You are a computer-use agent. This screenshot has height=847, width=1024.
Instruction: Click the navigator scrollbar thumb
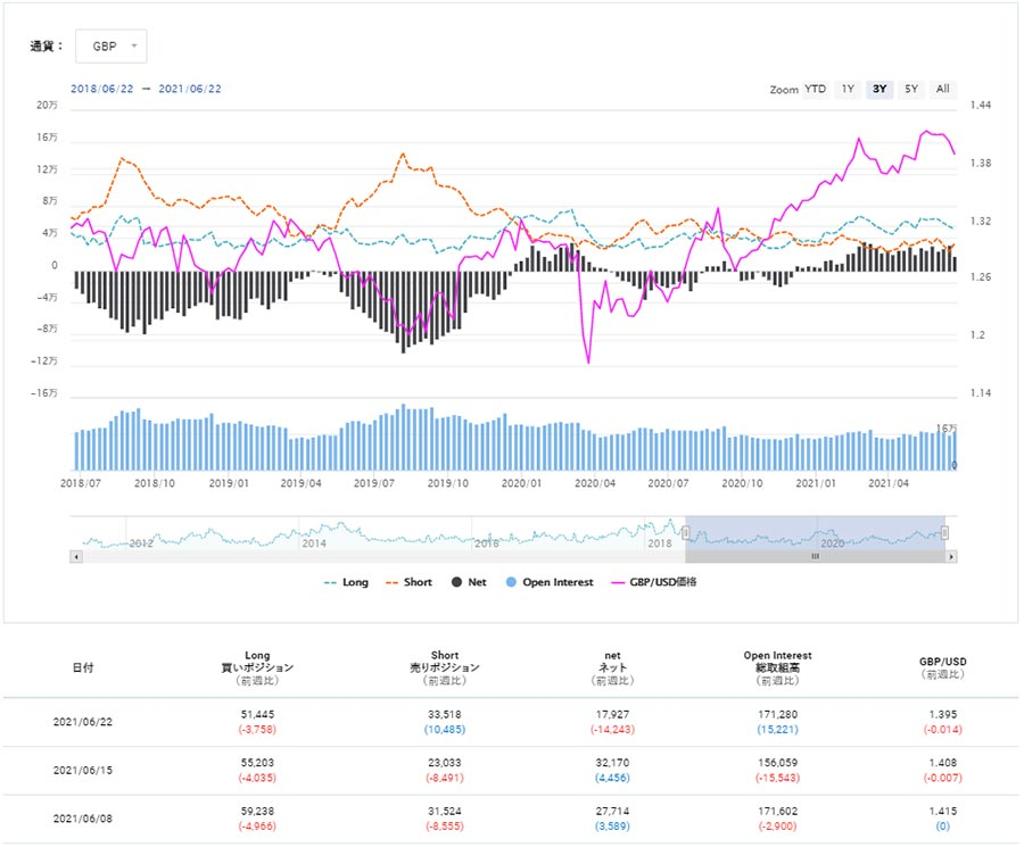[x=815, y=556]
